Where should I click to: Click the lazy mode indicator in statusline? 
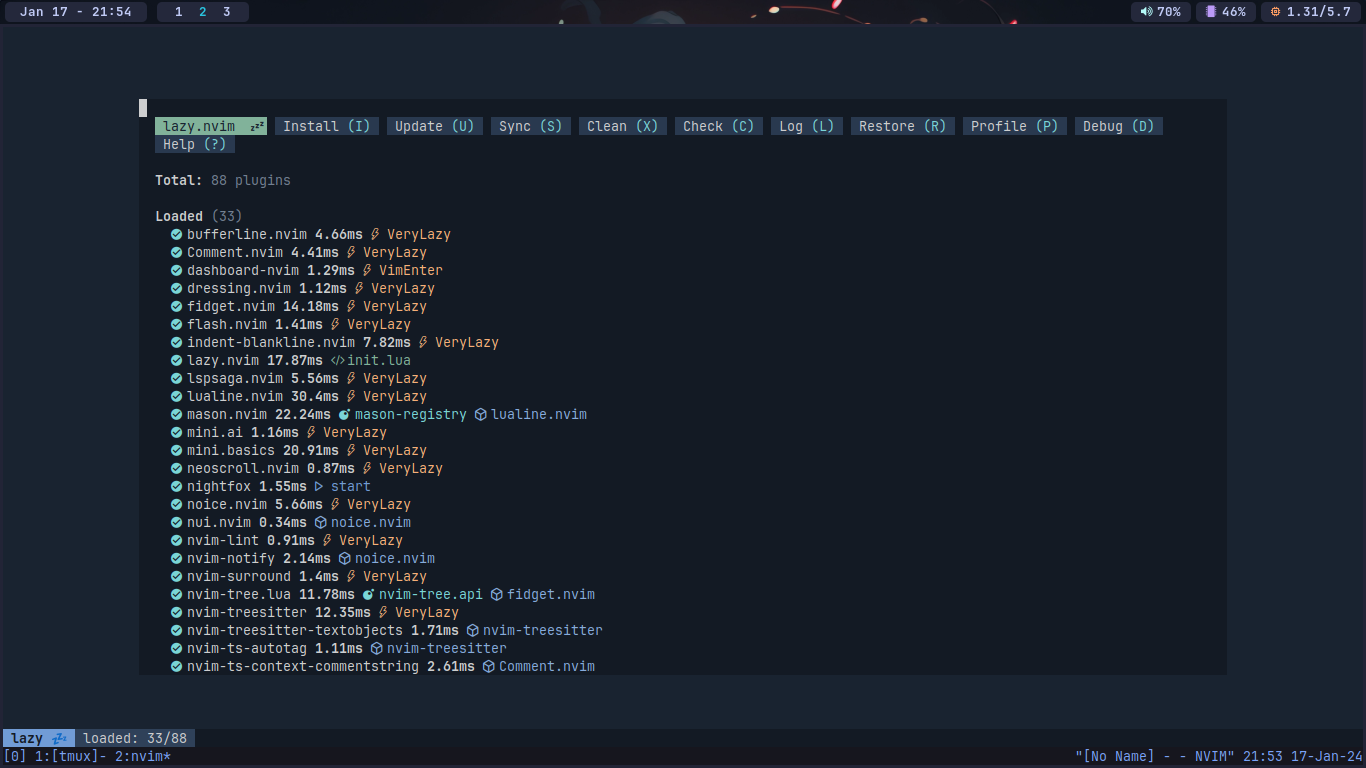tap(39, 738)
